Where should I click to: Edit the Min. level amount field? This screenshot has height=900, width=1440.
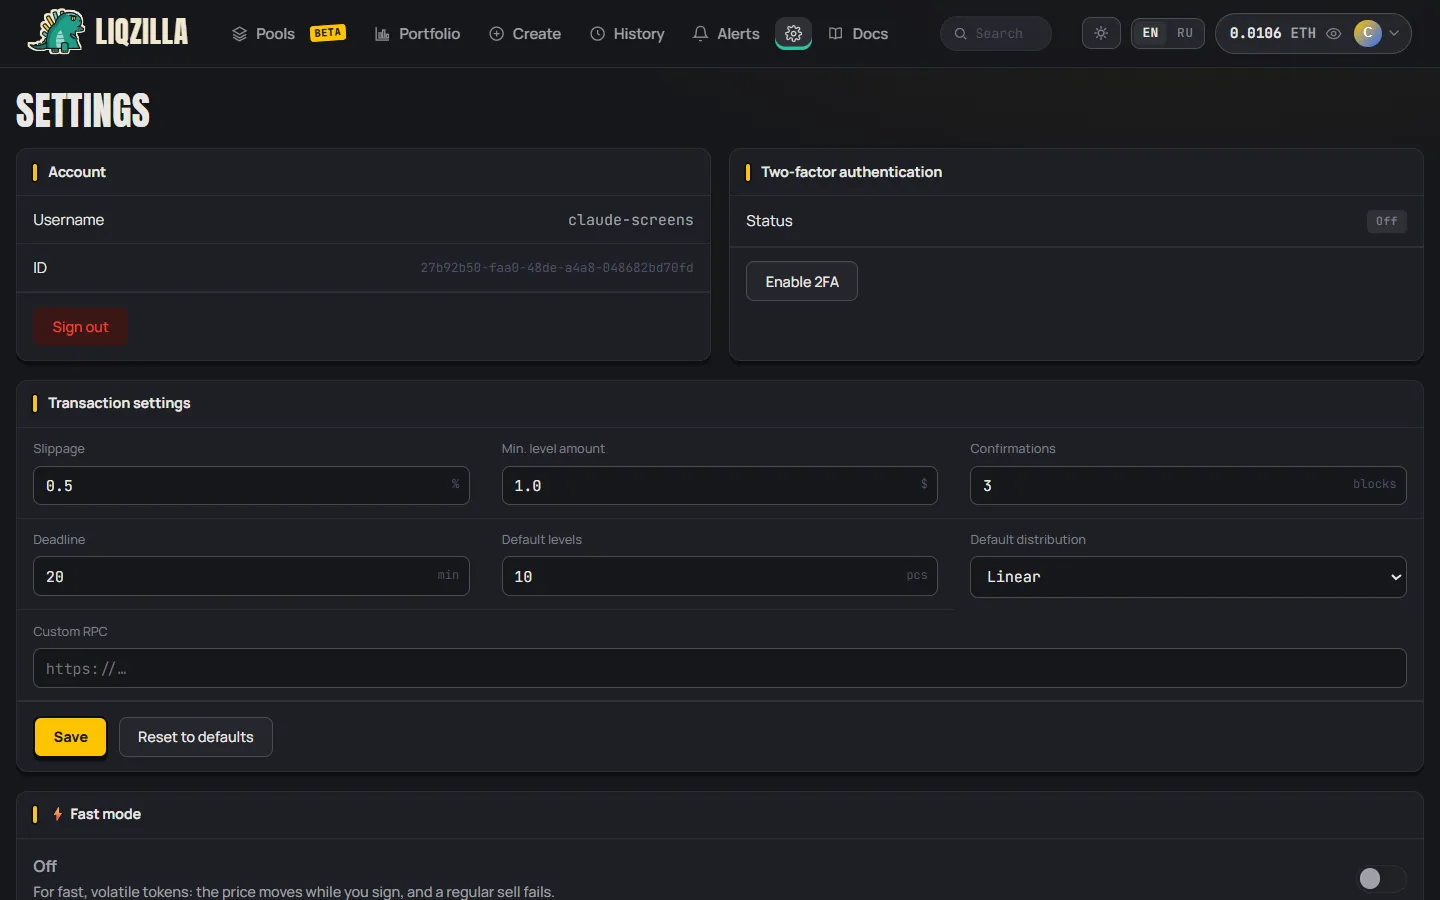[719, 485]
